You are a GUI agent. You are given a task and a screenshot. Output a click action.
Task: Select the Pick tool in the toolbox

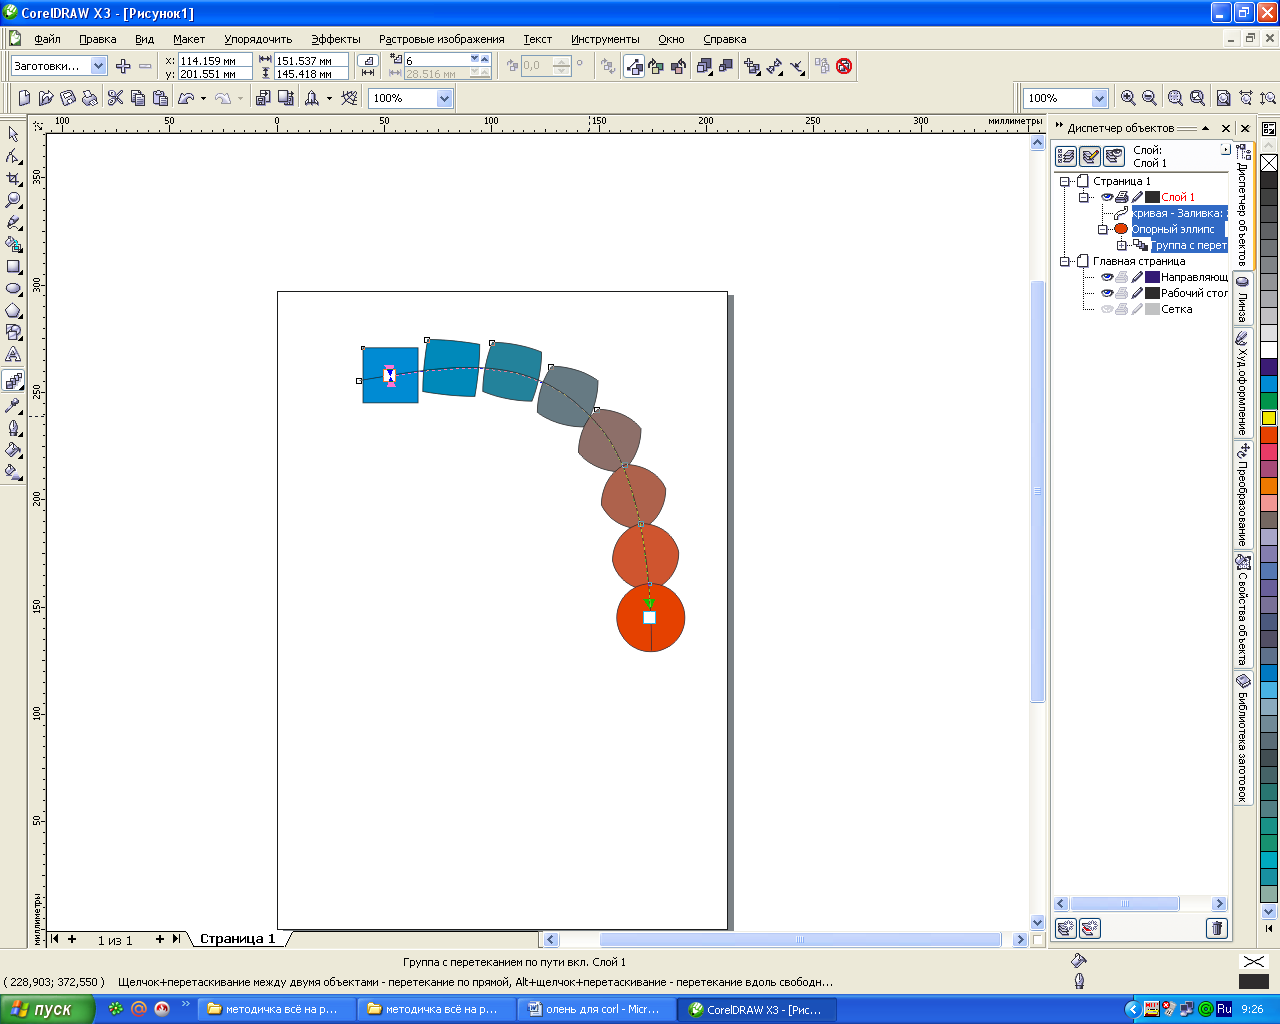(13, 134)
